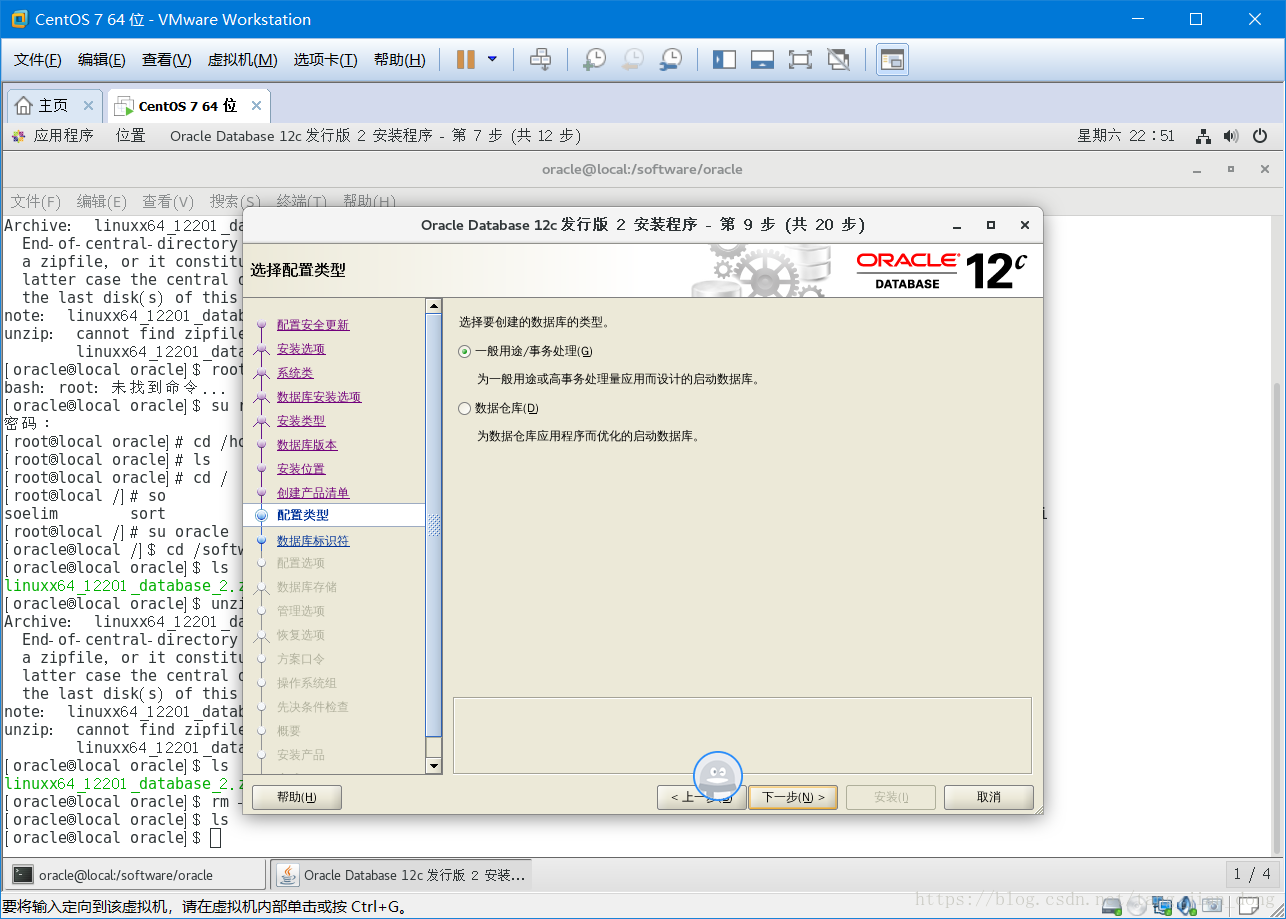Click the steps list scroll-up arrow
The width and height of the screenshot is (1286, 919).
point(433,306)
